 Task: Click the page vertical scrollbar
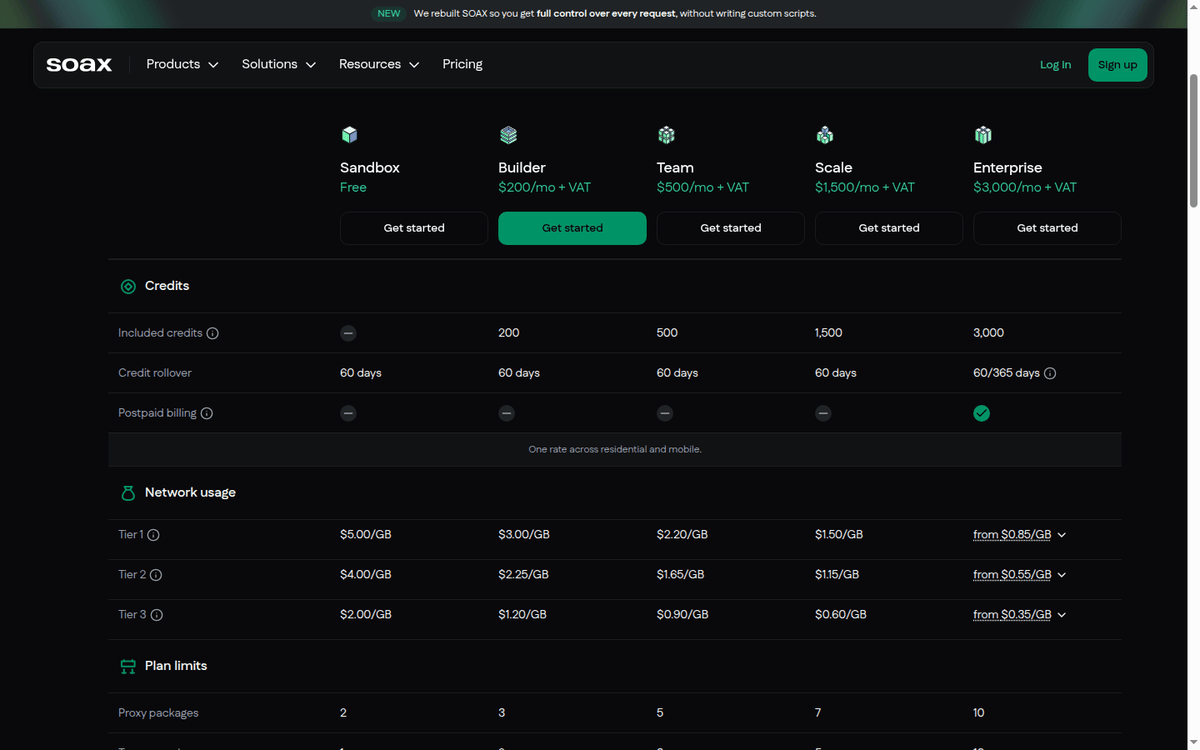[1192, 140]
